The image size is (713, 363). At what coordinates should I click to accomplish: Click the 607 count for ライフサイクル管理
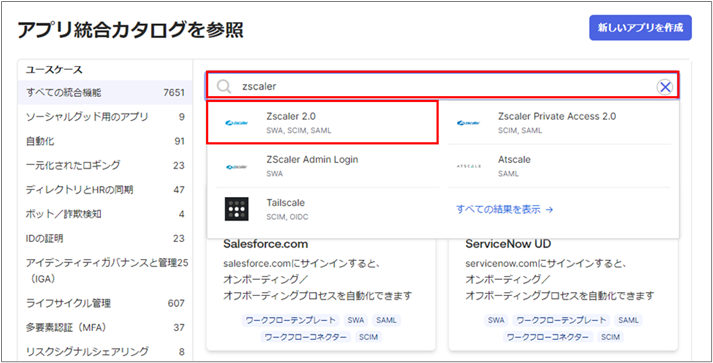pos(176,303)
